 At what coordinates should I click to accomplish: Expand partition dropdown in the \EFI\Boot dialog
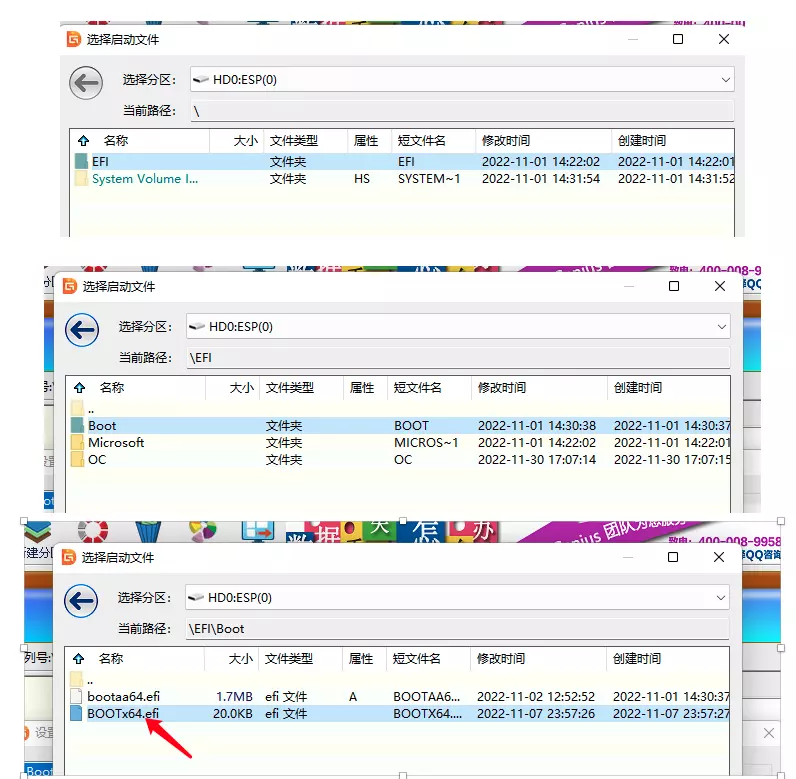tap(721, 597)
